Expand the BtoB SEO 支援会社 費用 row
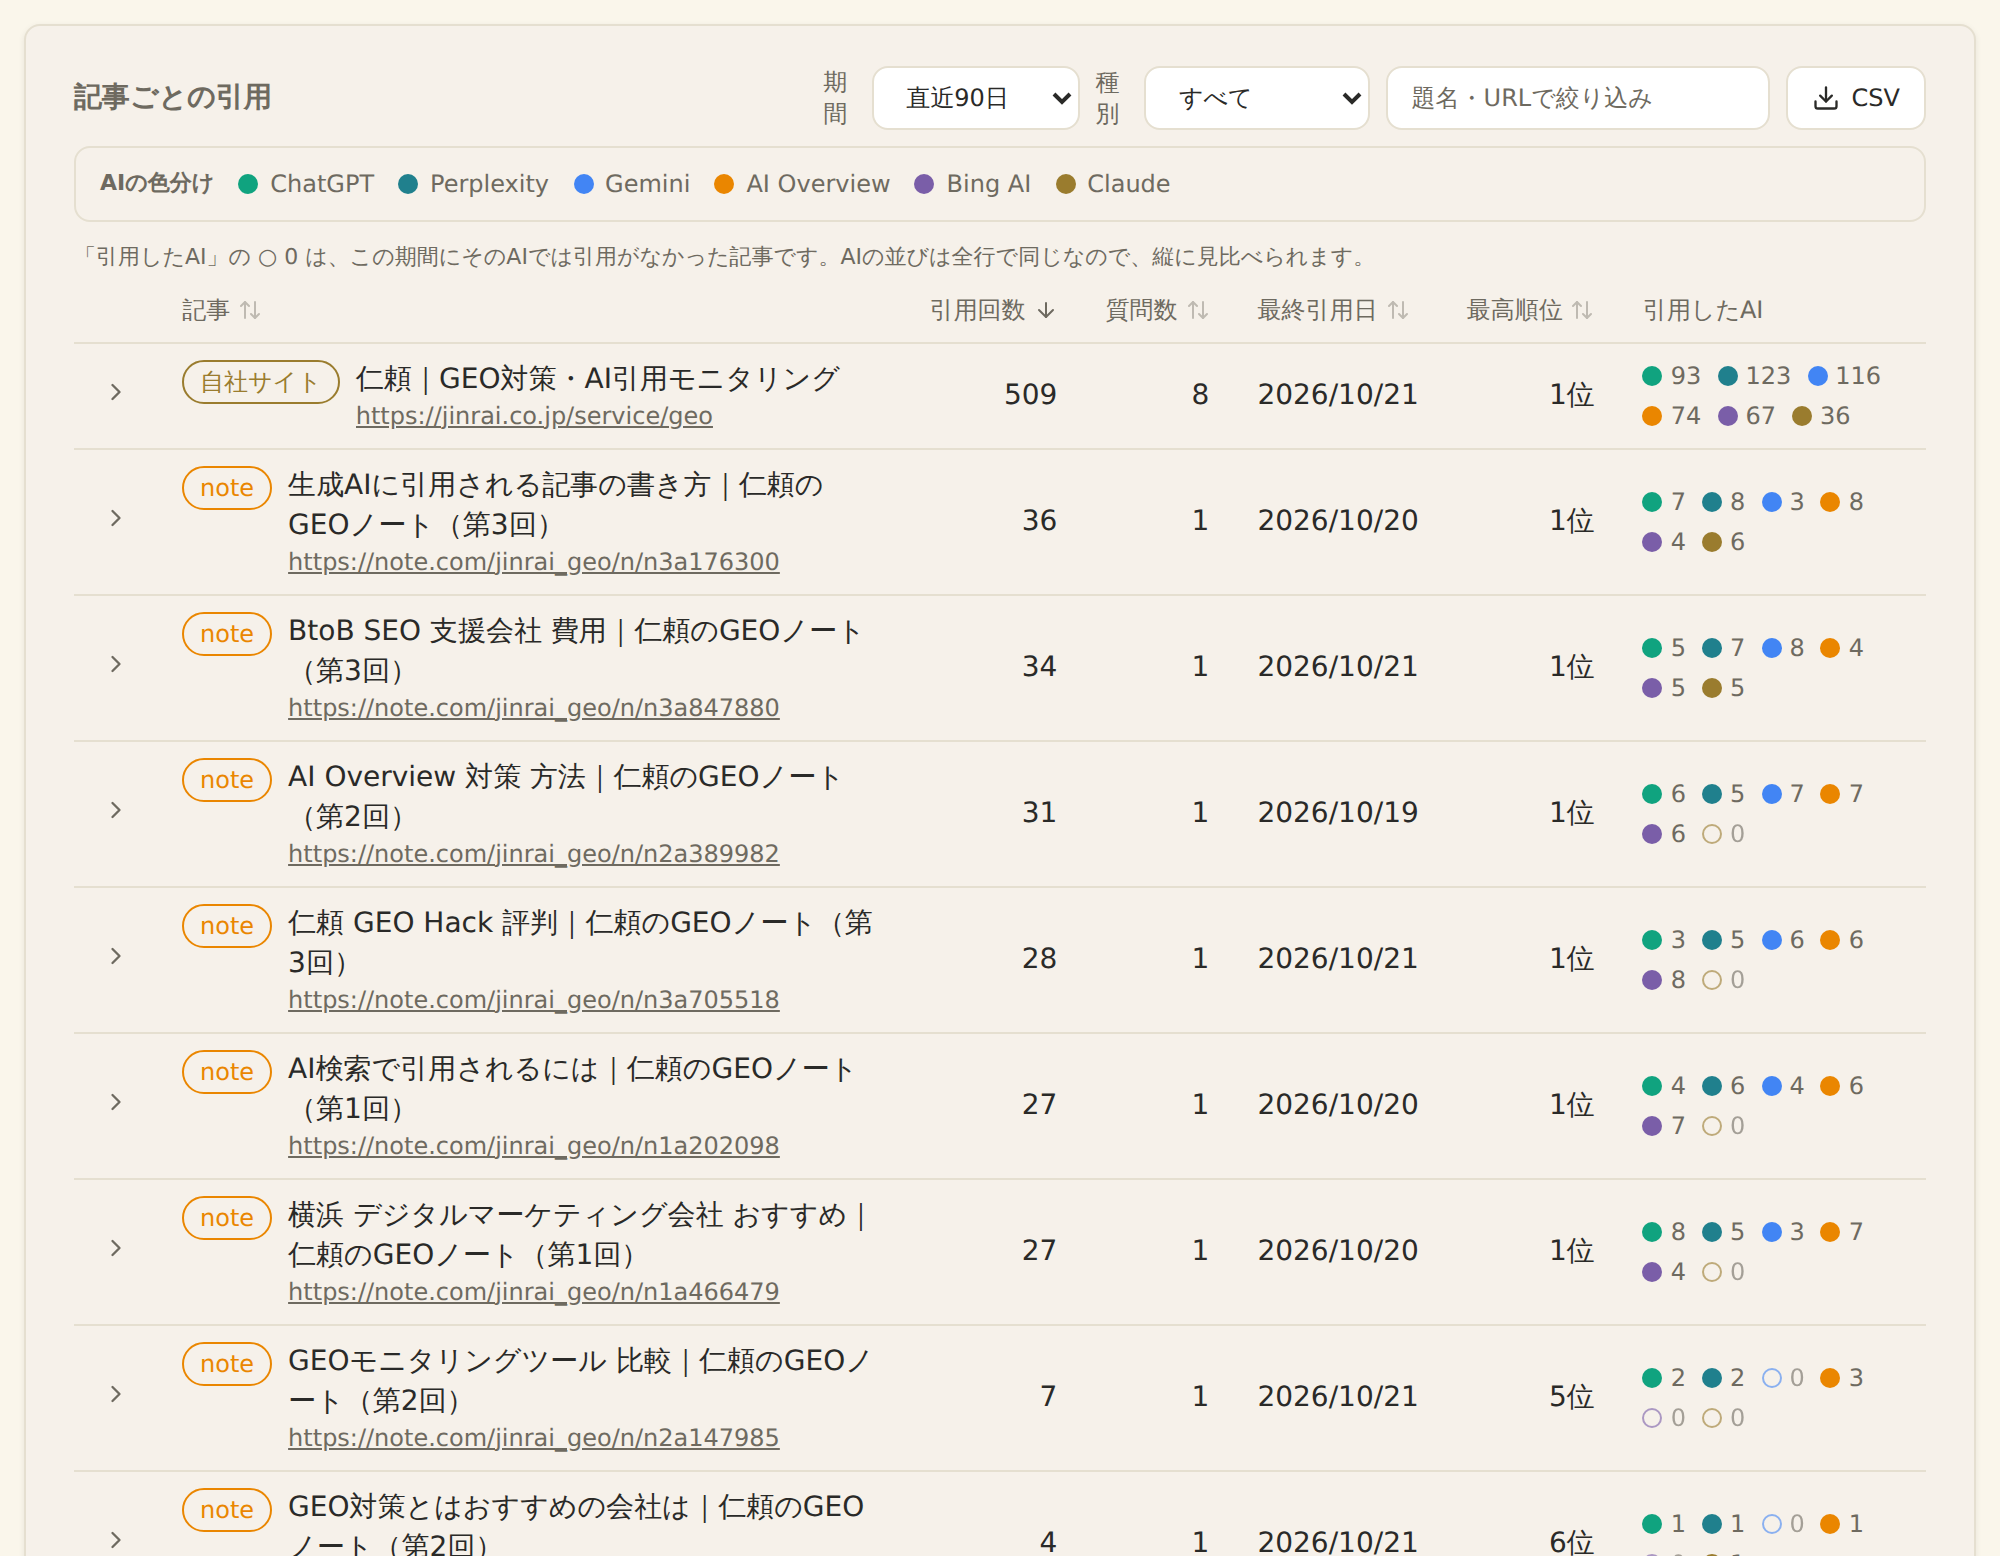2000x1556 pixels. [x=116, y=664]
